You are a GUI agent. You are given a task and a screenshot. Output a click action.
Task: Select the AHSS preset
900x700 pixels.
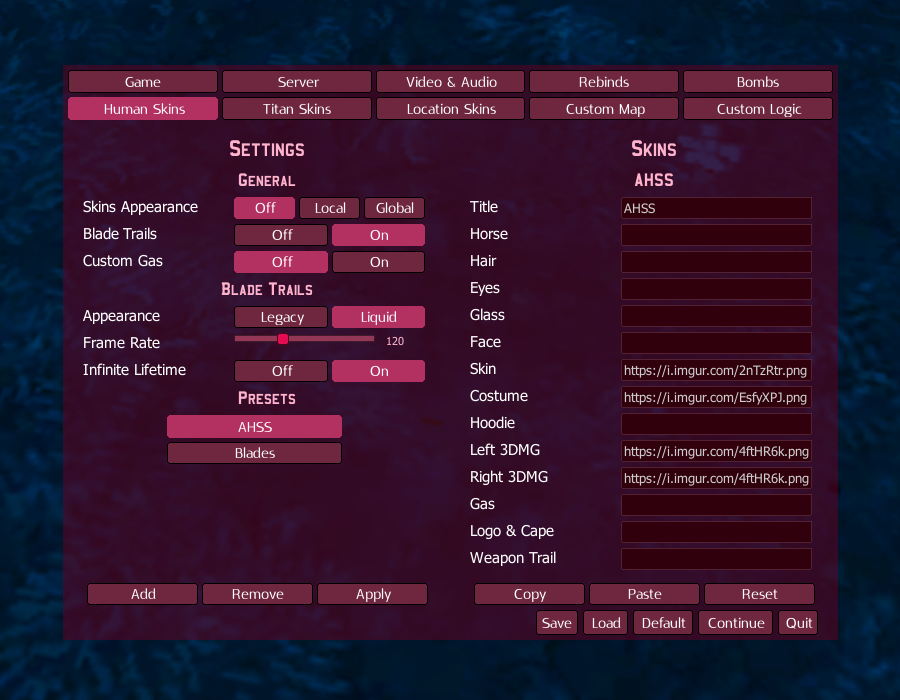coord(254,426)
